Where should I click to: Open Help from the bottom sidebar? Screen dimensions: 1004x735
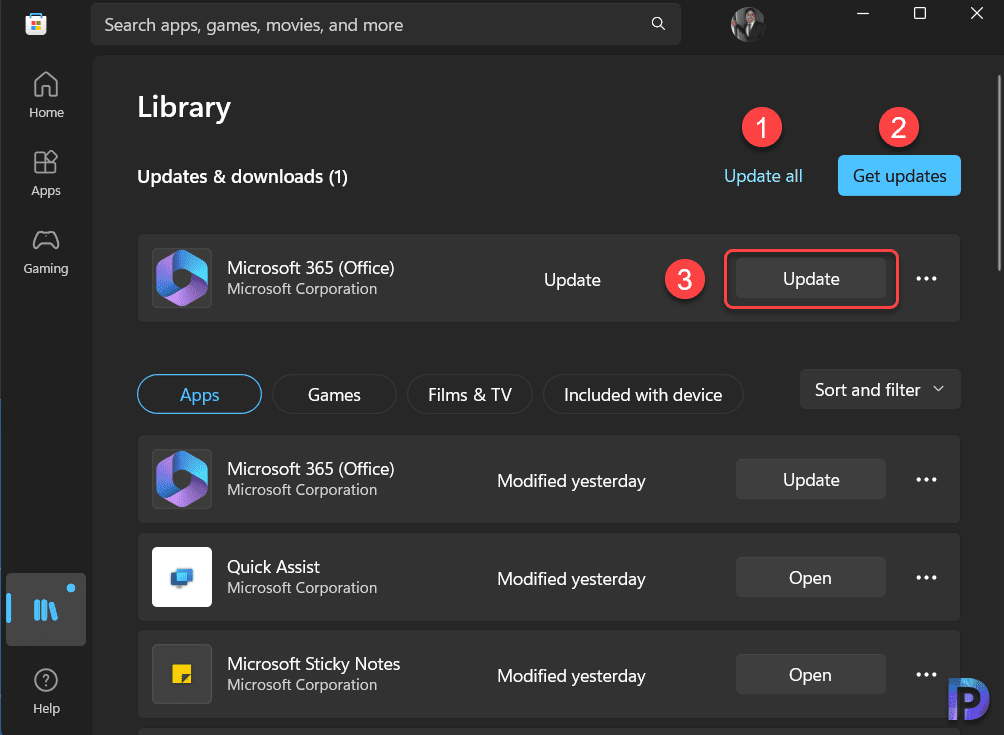45,690
